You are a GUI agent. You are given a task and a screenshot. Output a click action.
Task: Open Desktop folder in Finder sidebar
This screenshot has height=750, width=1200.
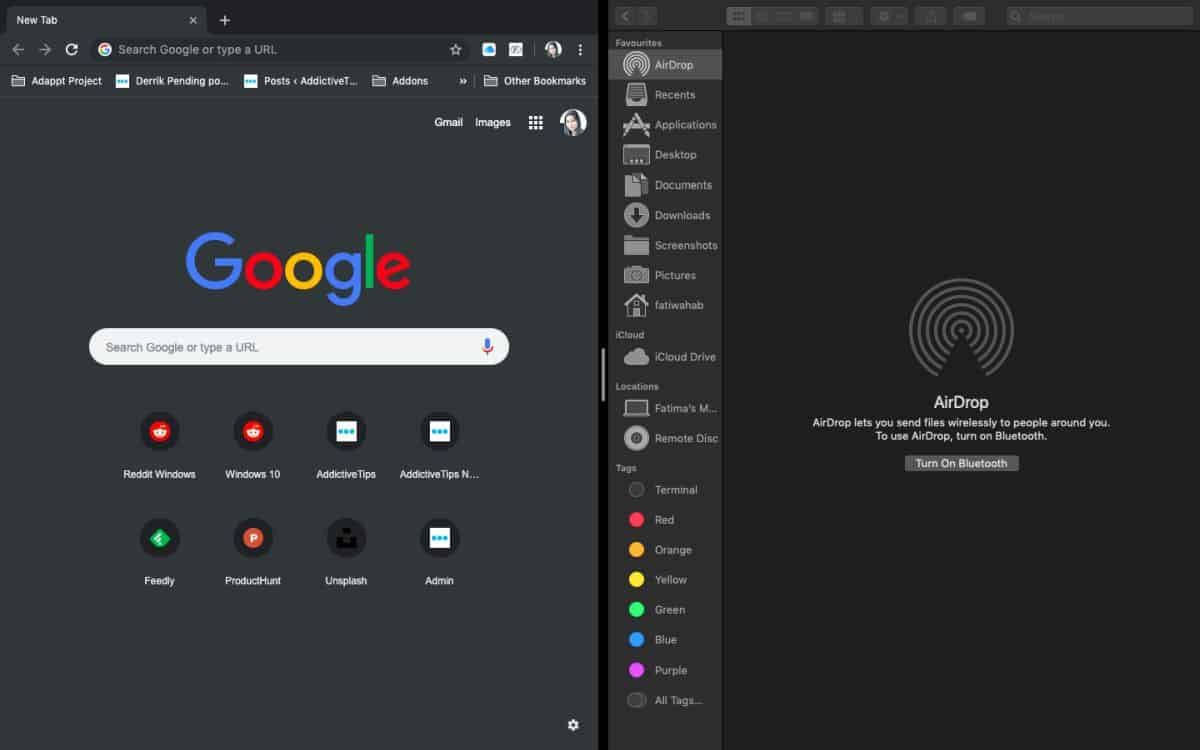pos(665,155)
